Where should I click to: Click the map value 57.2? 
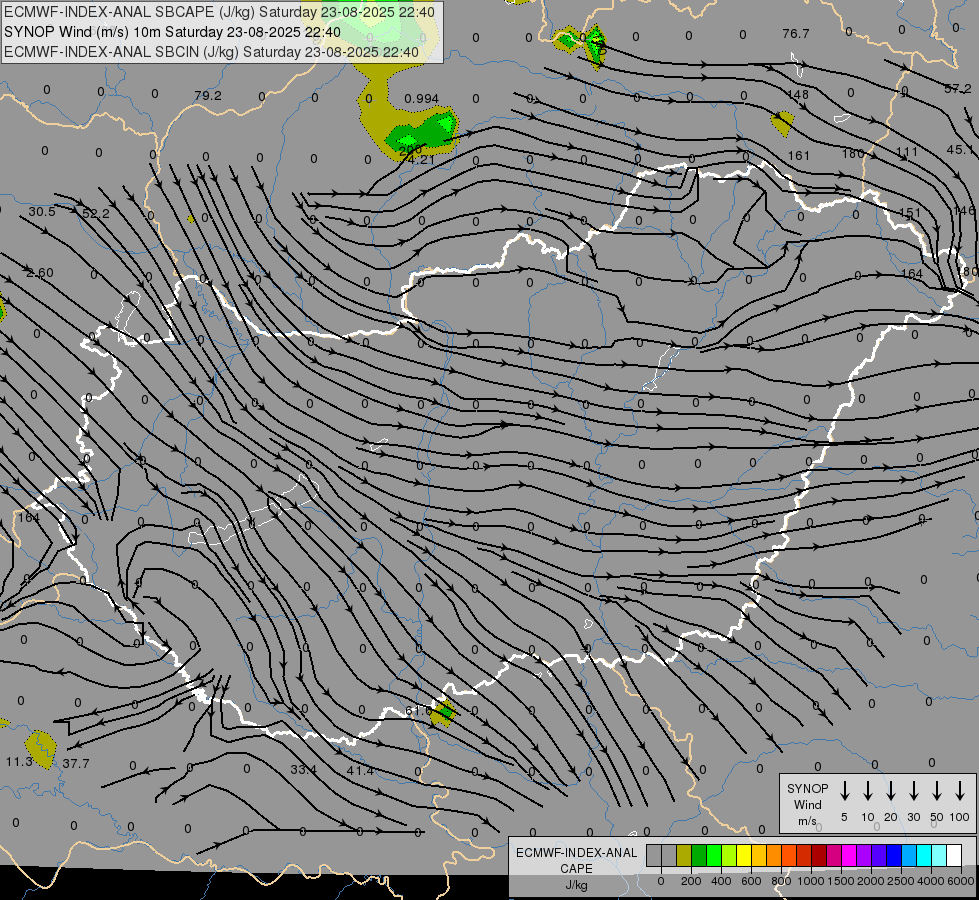[x=958, y=89]
